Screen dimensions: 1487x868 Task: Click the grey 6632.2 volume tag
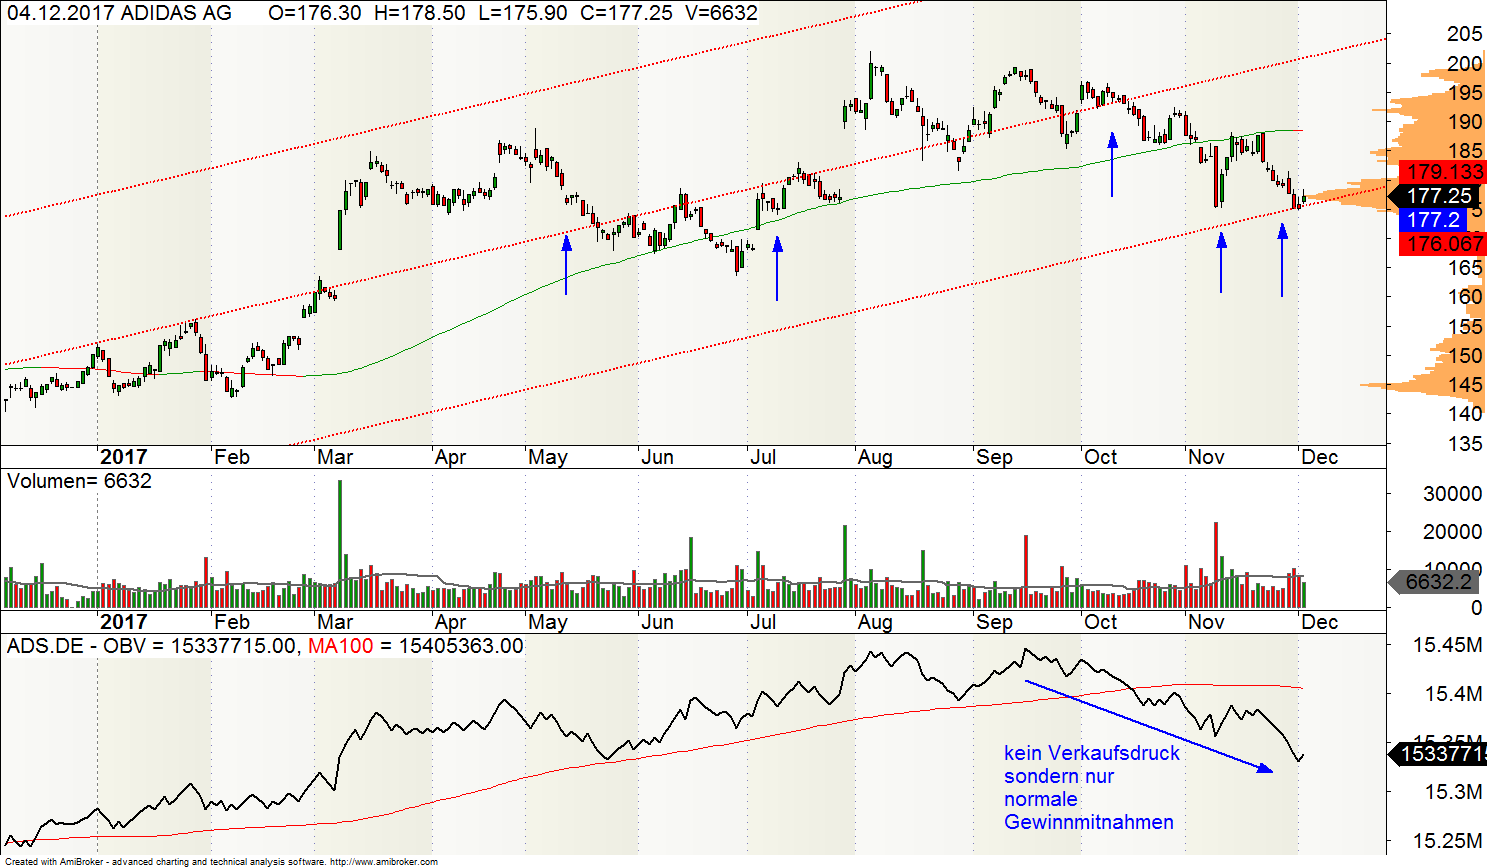tap(1432, 582)
